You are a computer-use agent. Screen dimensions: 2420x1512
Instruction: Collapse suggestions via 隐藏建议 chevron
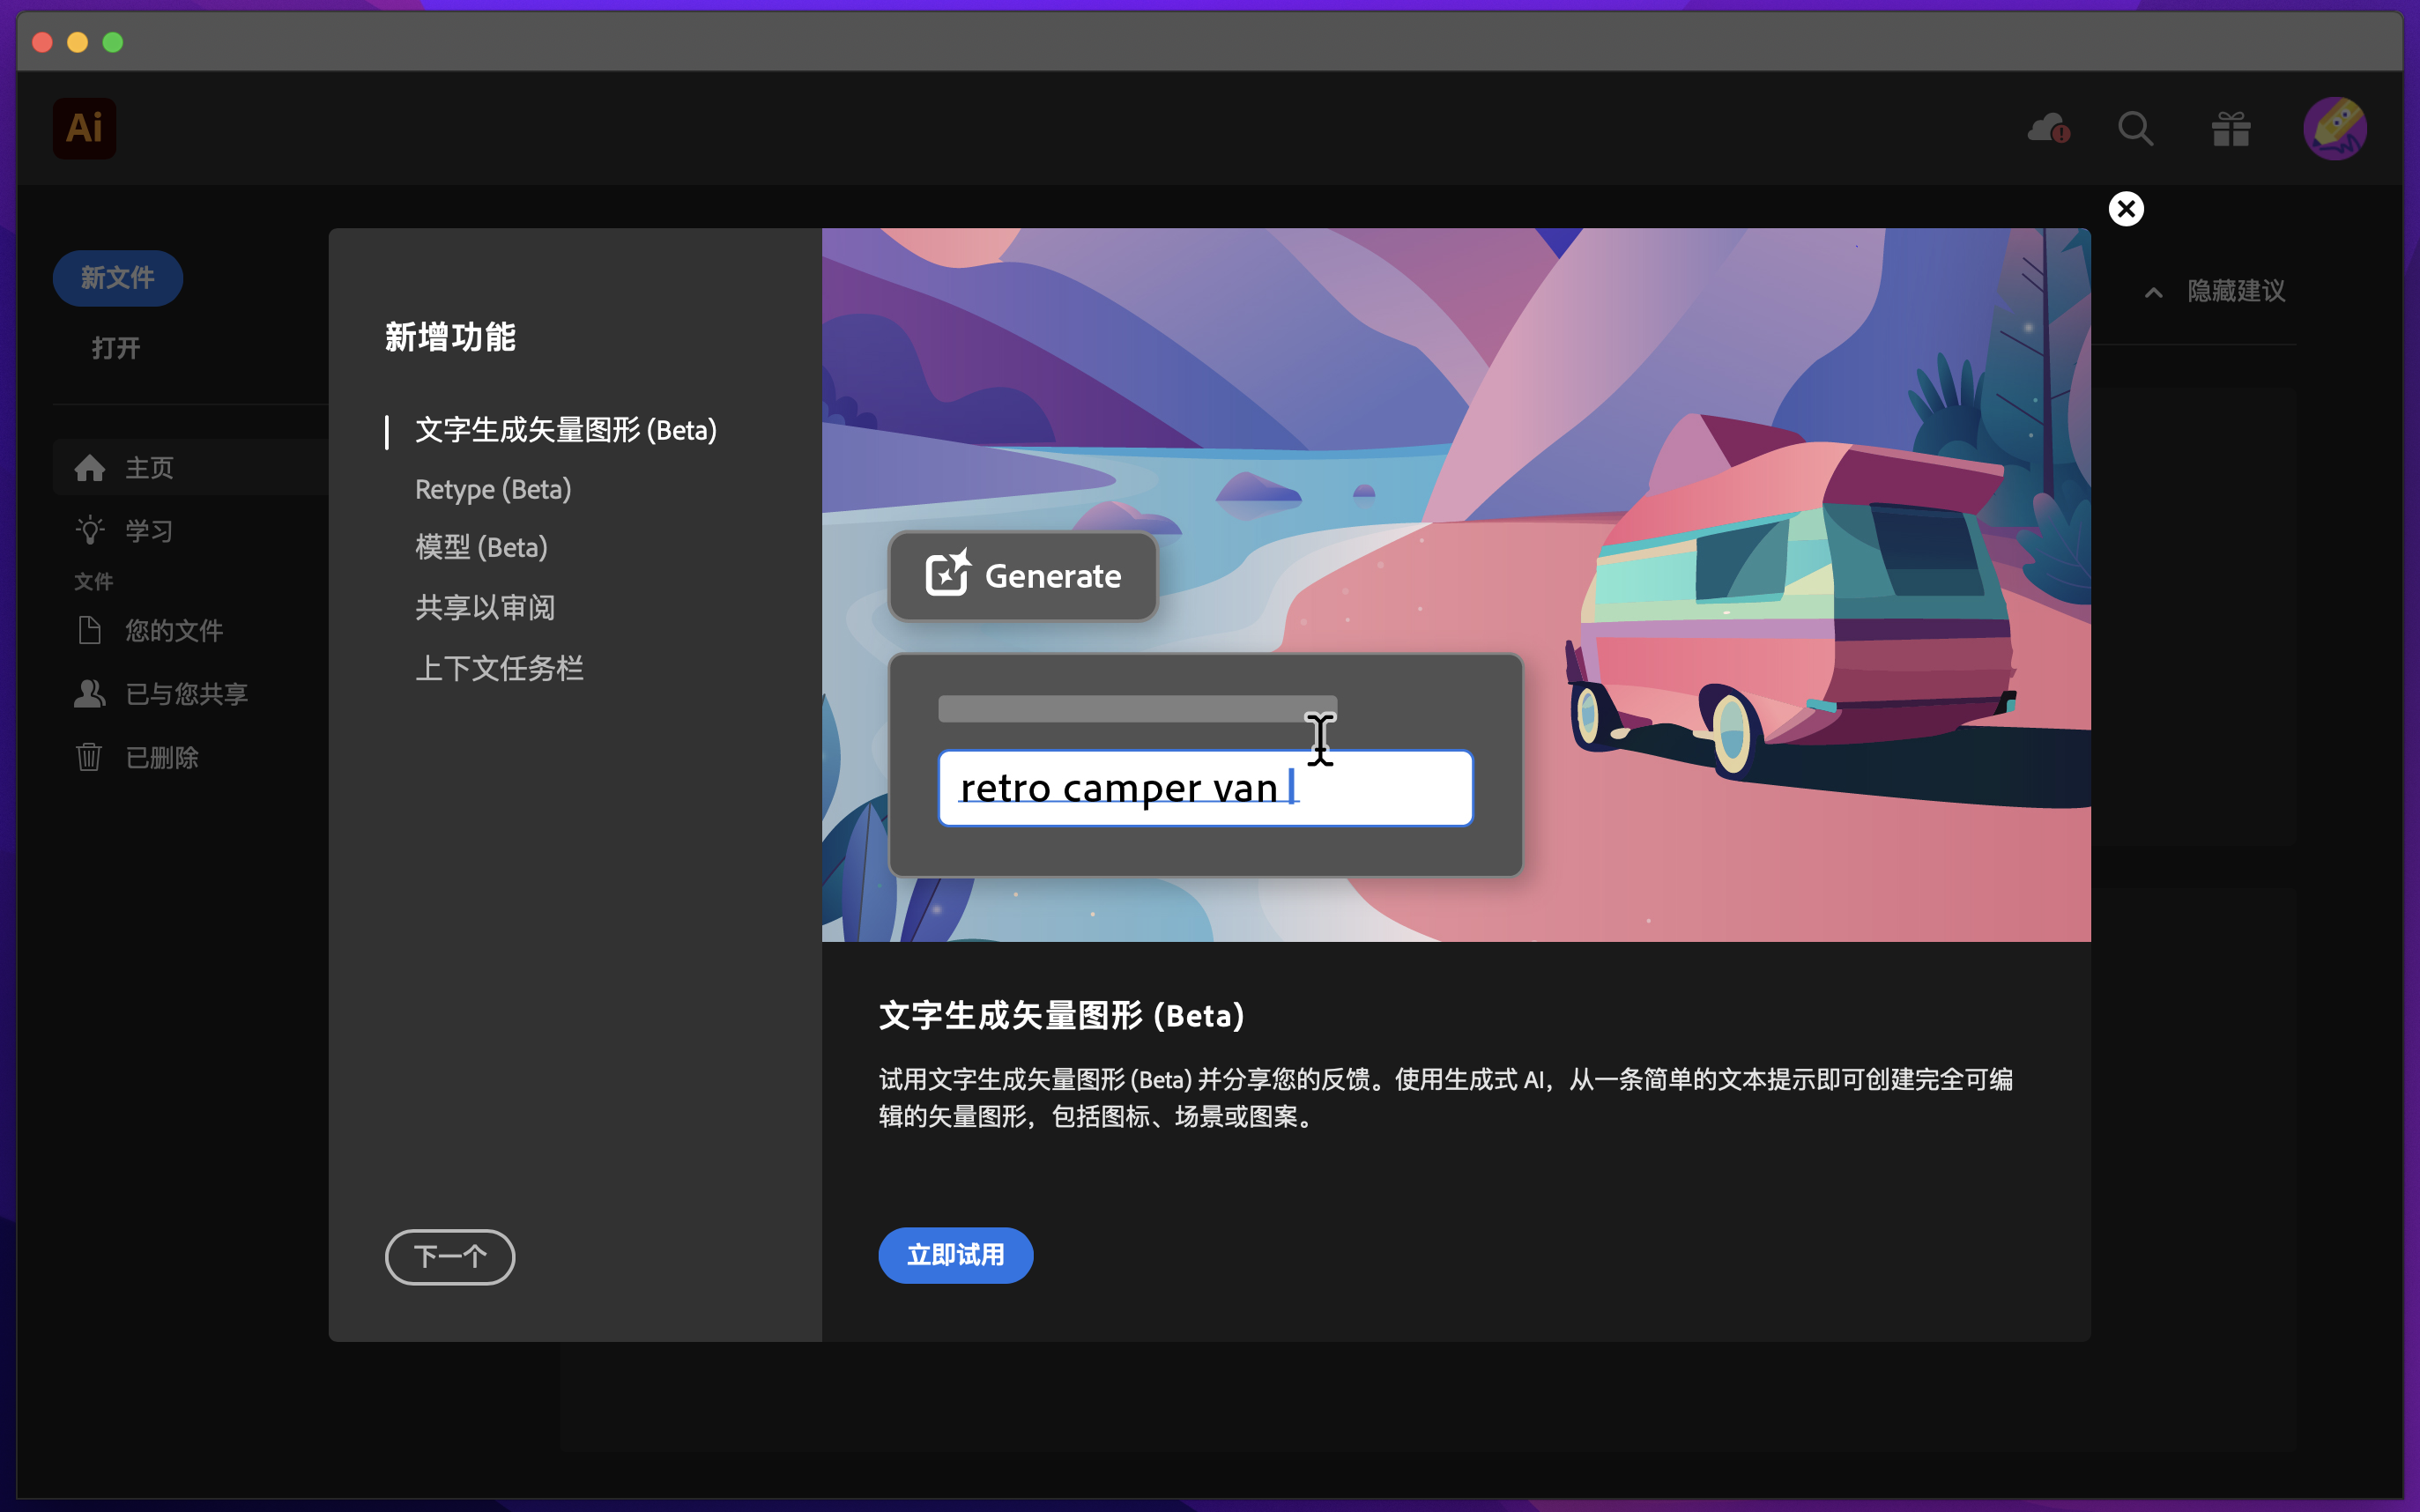click(x=2154, y=292)
